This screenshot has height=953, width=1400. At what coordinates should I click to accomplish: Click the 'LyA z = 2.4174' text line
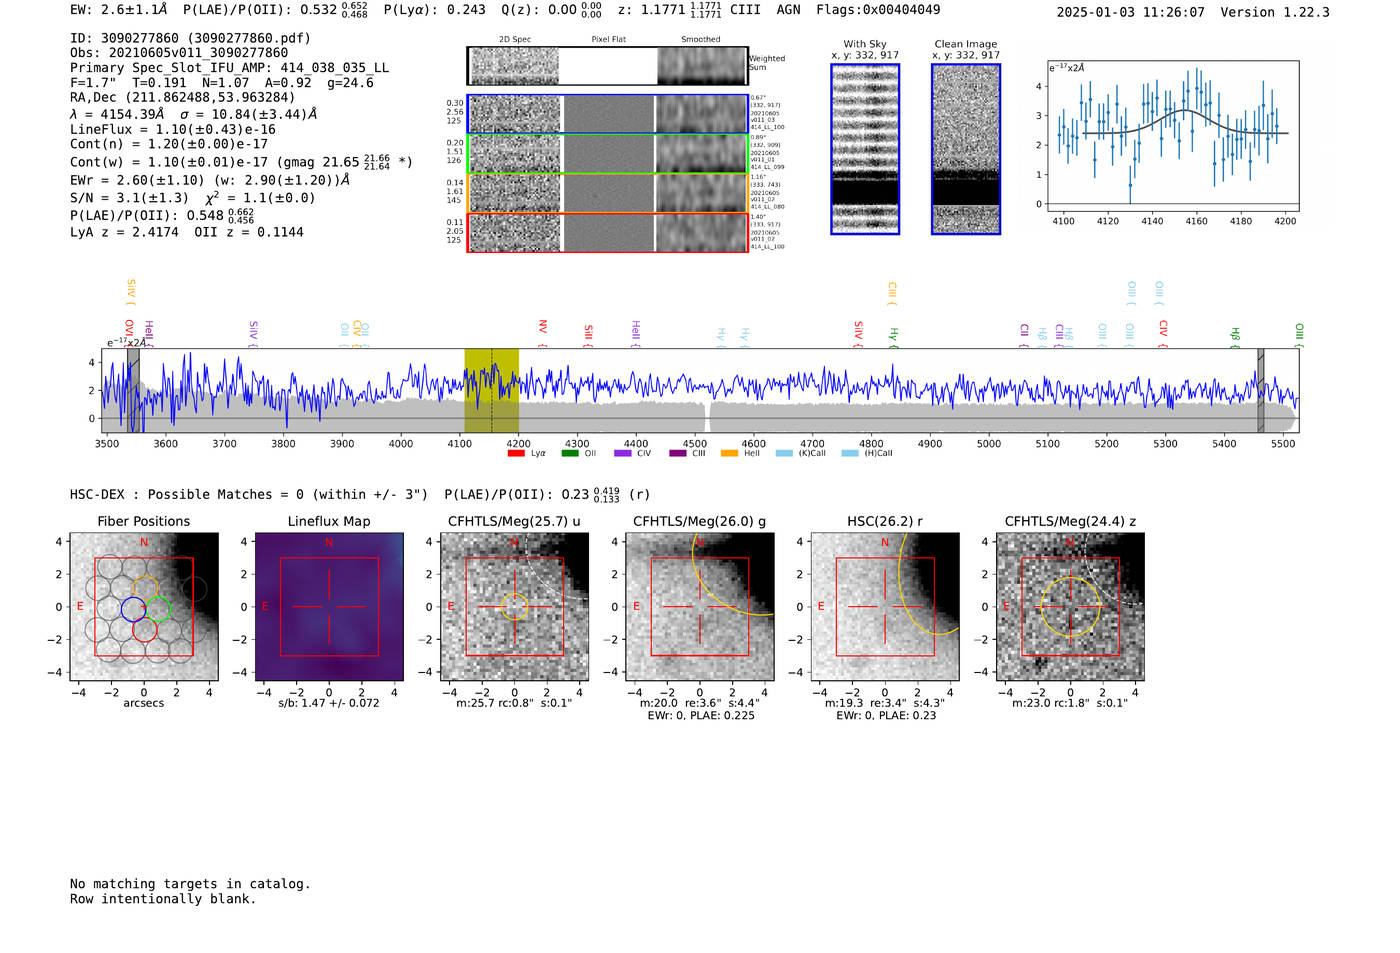[124, 232]
